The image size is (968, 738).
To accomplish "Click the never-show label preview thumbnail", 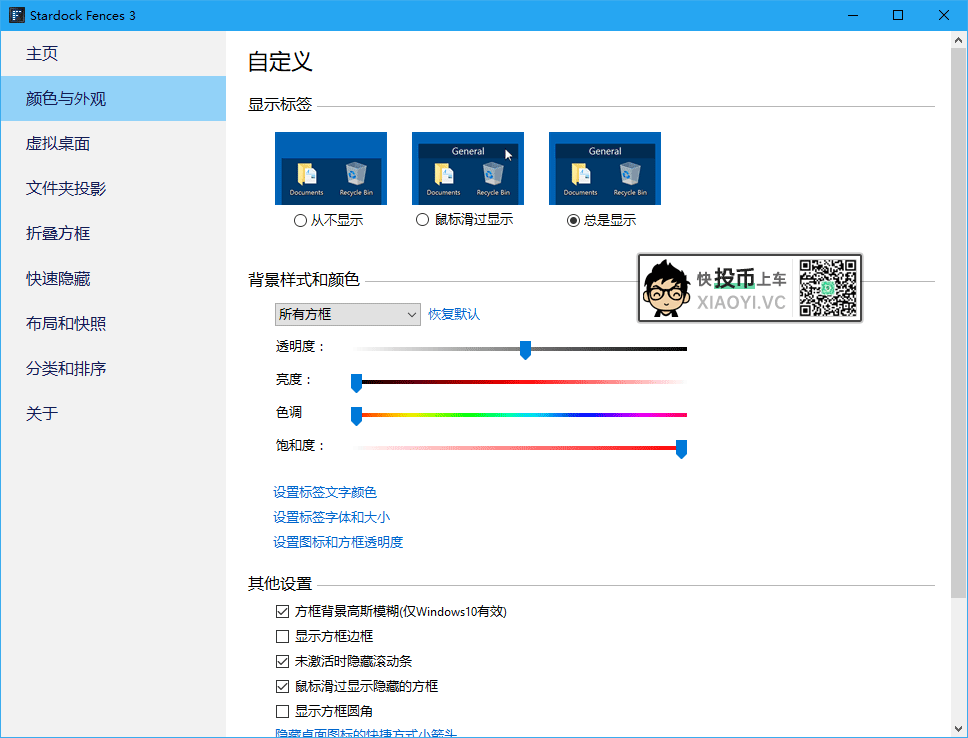I will coord(331,169).
